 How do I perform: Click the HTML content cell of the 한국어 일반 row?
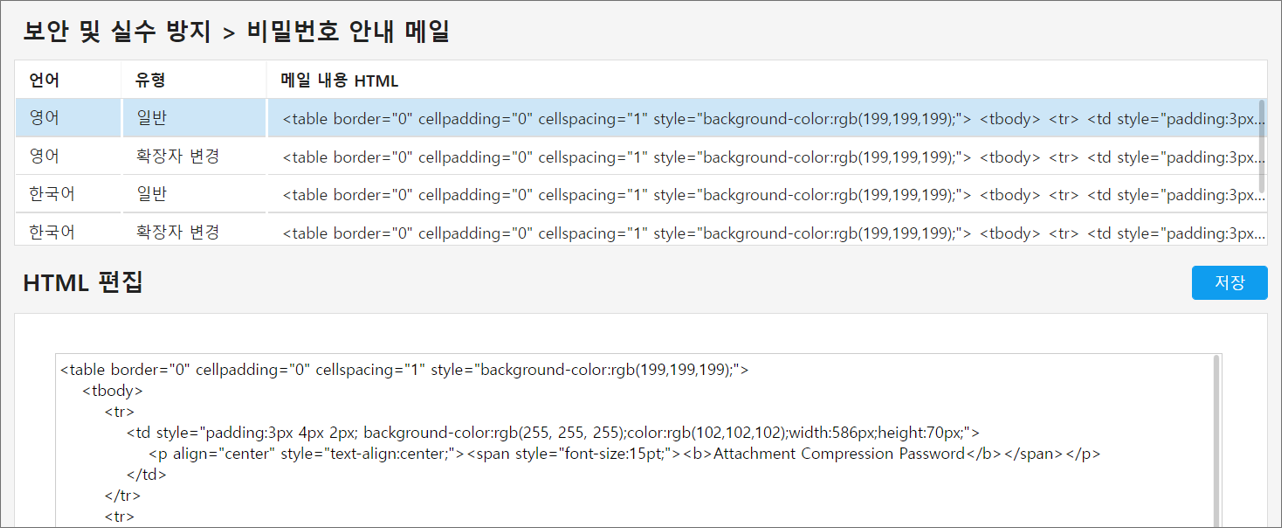tap(760, 194)
